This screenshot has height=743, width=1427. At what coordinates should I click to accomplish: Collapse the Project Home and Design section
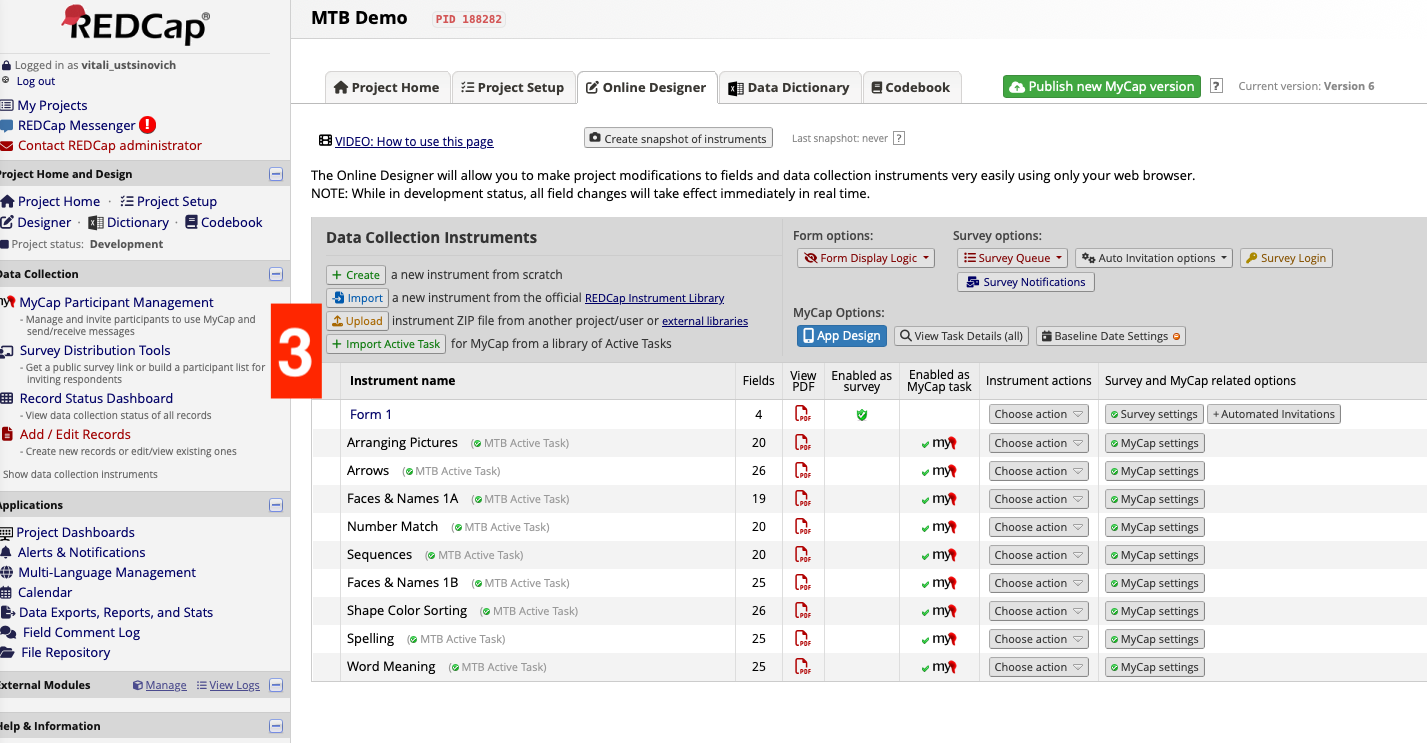pyautogui.click(x=276, y=174)
